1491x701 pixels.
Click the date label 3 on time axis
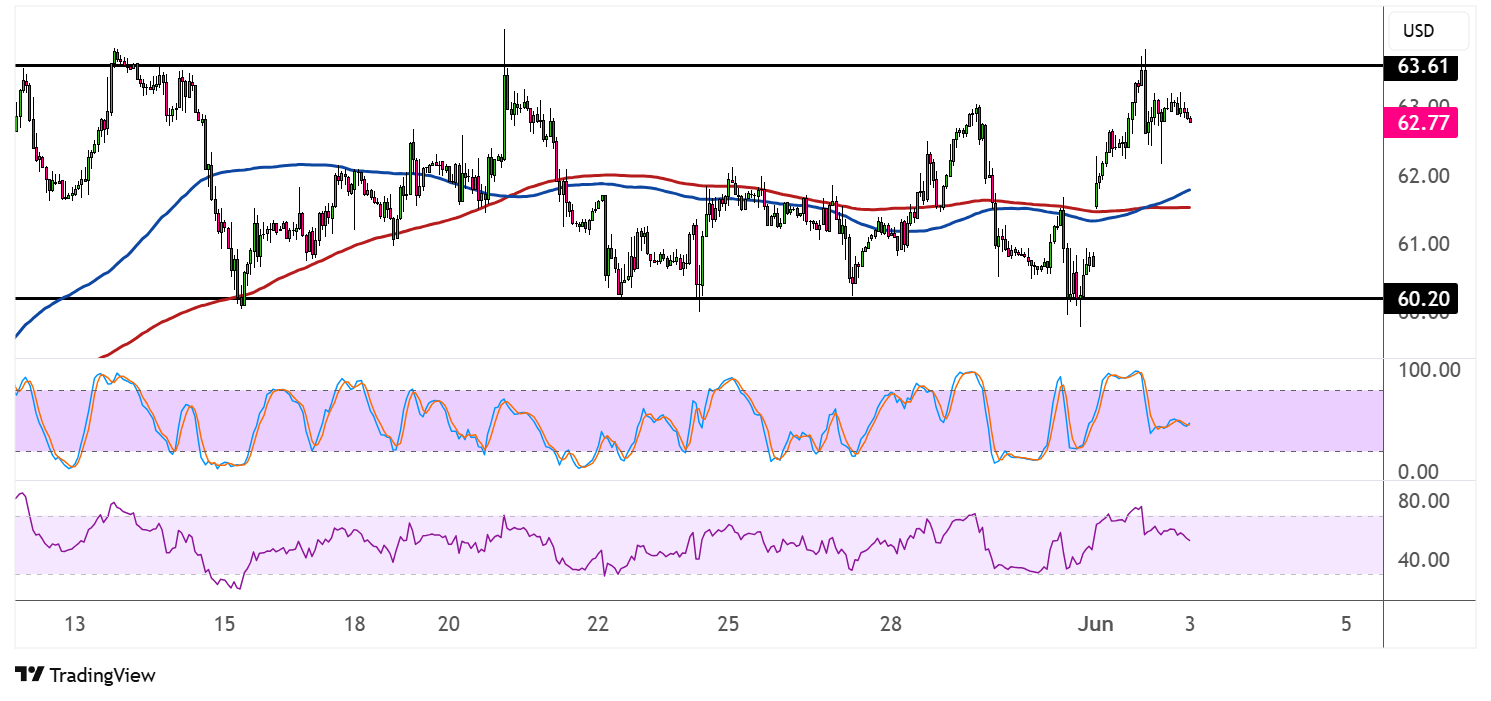click(1190, 625)
